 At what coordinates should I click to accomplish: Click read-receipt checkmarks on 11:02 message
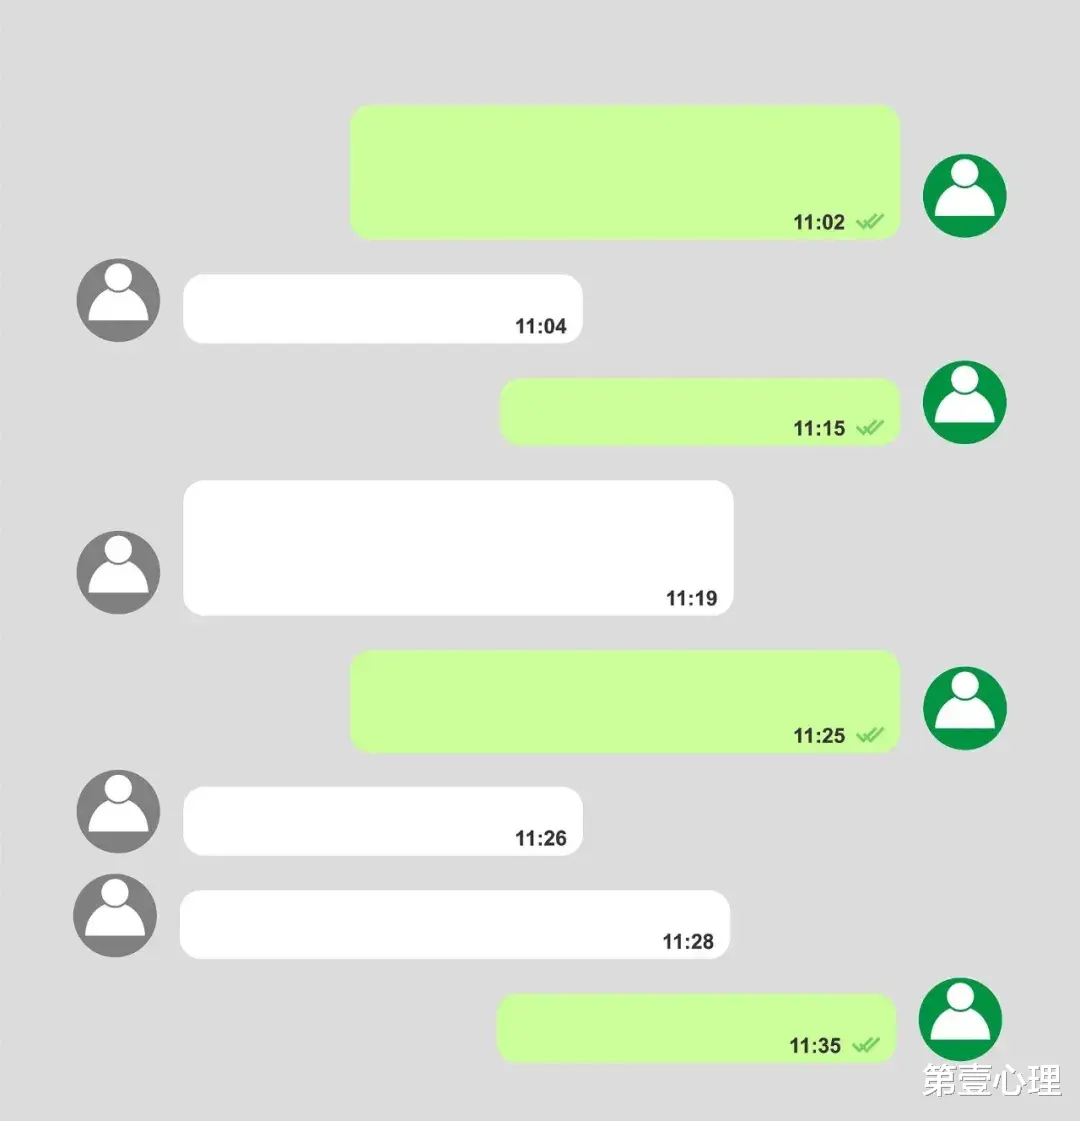(870, 222)
